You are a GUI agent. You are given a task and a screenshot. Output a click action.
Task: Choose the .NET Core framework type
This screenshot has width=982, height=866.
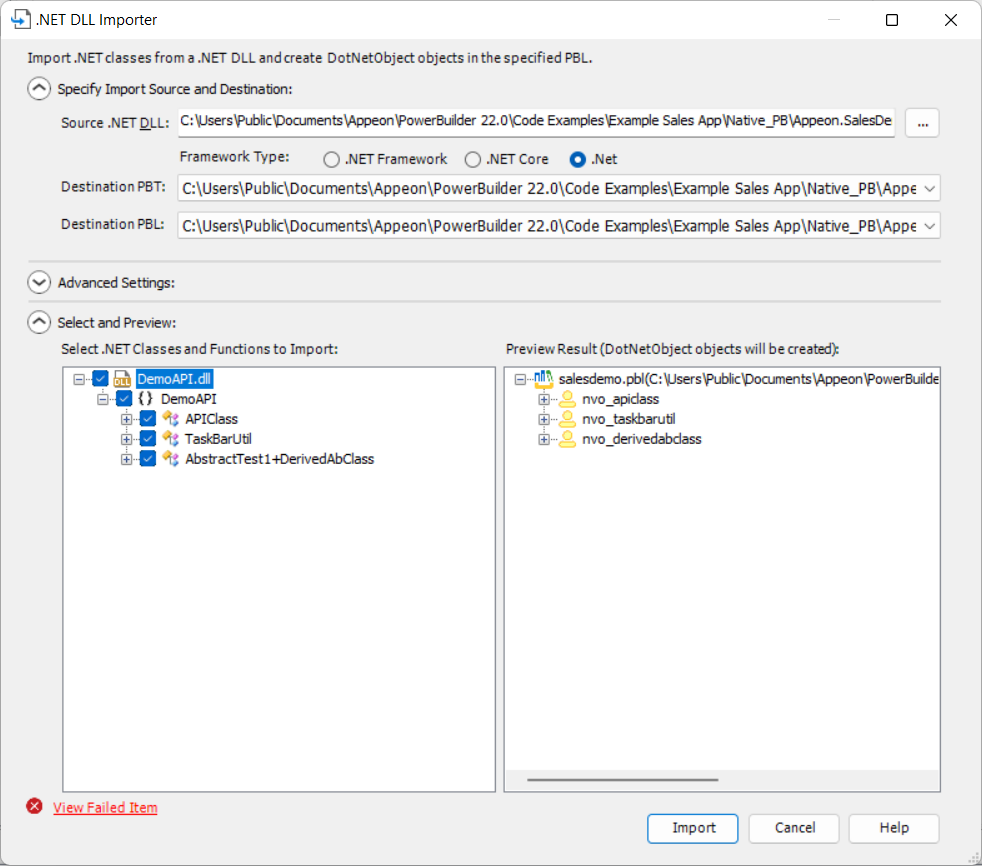tap(473, 159)
